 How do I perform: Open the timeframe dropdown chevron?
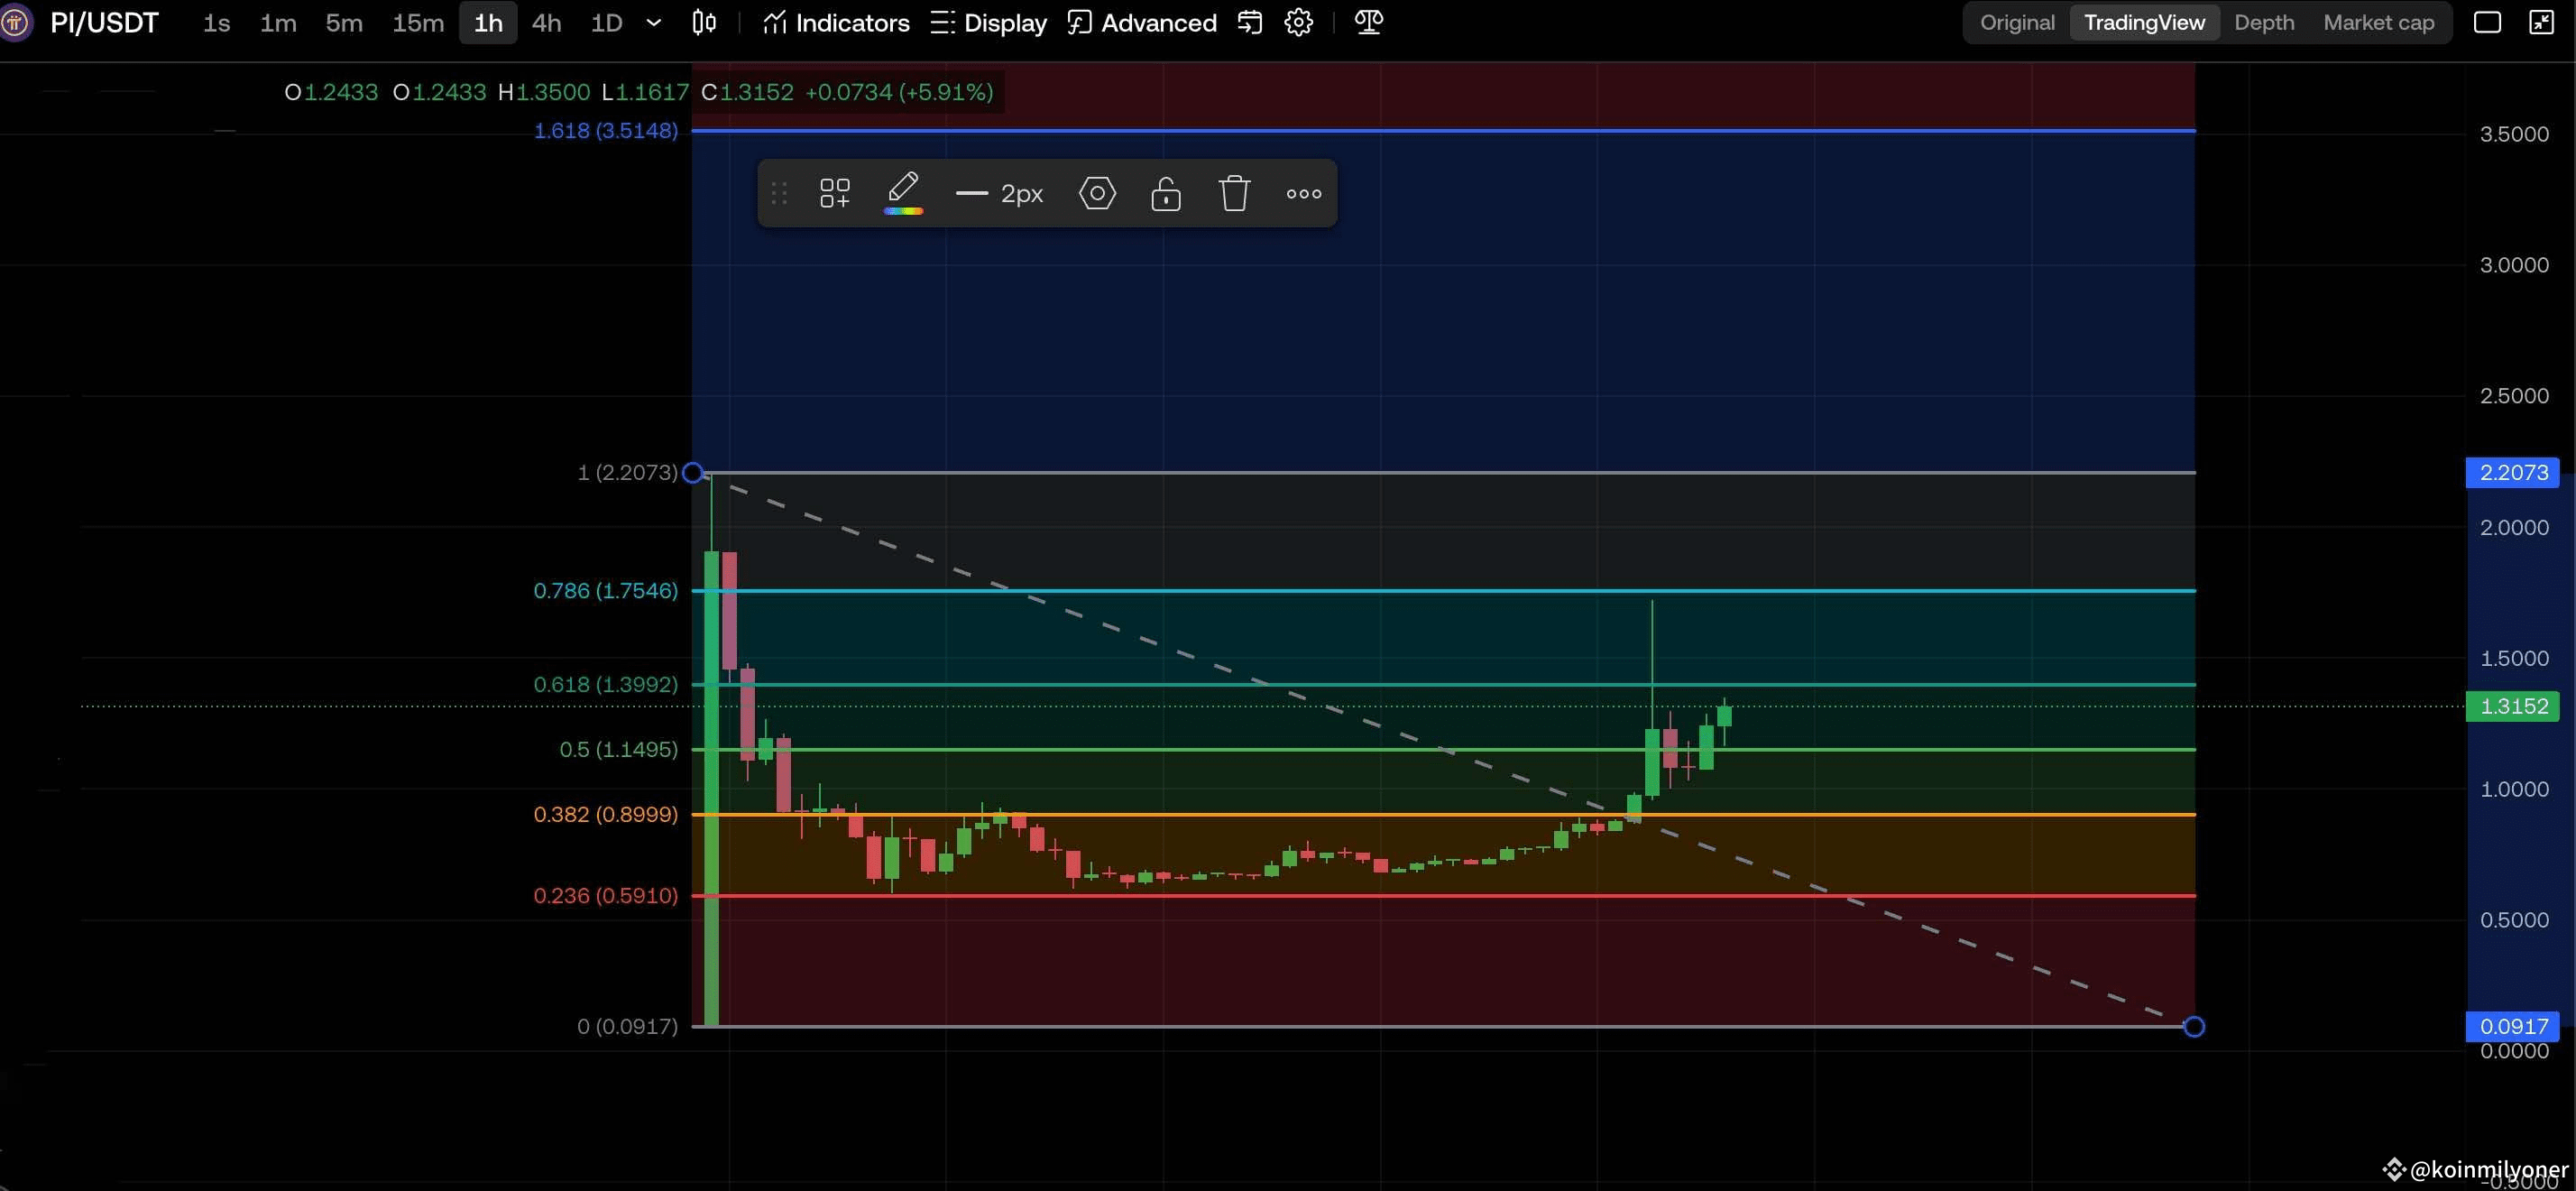(653, 23)
